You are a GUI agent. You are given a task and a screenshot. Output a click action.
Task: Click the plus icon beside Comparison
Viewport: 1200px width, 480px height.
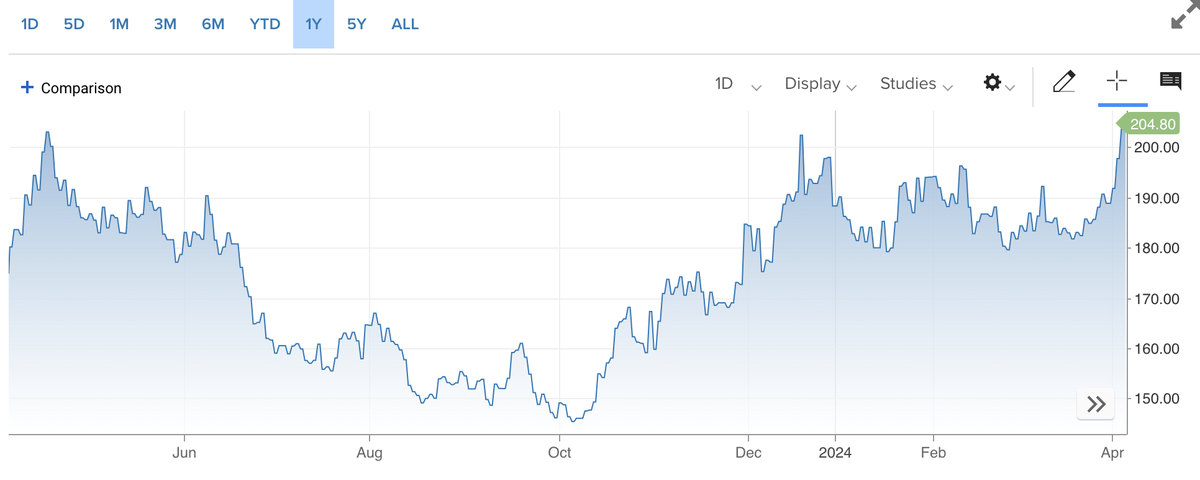click(27, 88)
